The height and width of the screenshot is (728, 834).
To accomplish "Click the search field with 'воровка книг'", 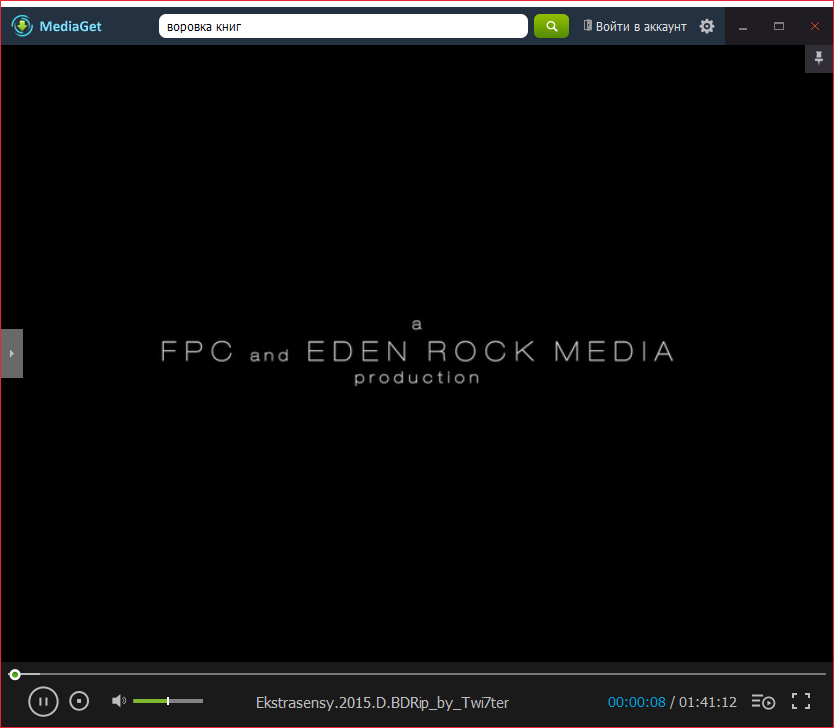I will click(x=343, y=26).
